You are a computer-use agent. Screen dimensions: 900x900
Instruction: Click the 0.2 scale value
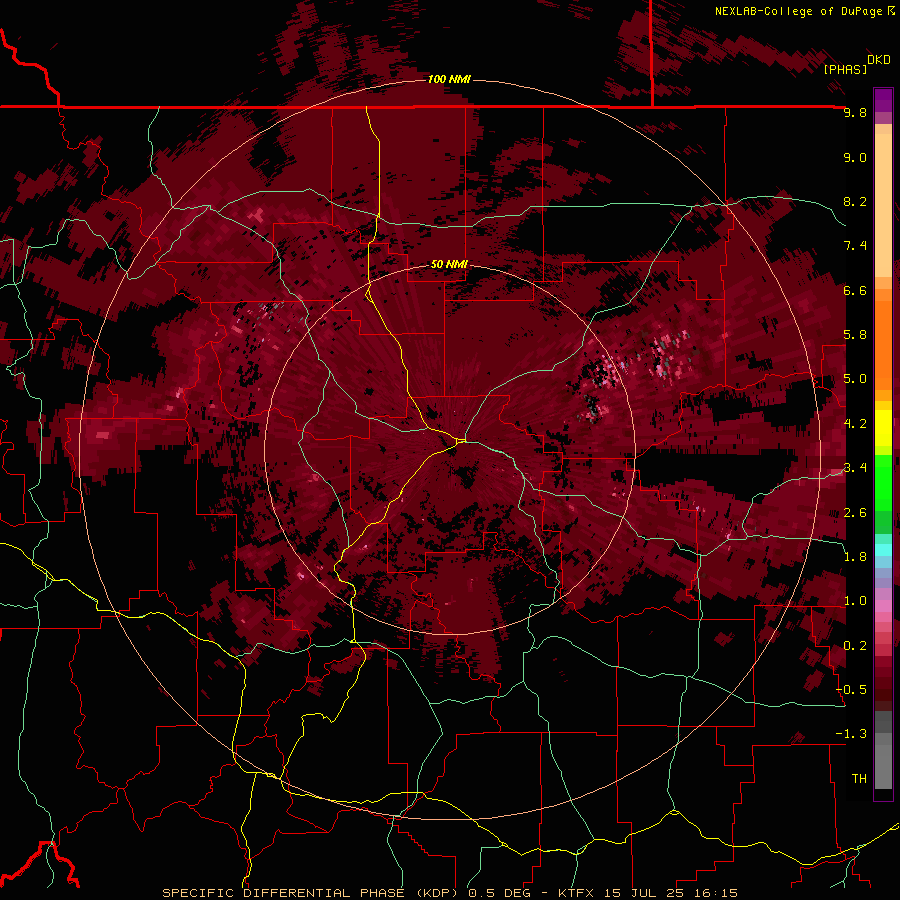click(855, 646)
